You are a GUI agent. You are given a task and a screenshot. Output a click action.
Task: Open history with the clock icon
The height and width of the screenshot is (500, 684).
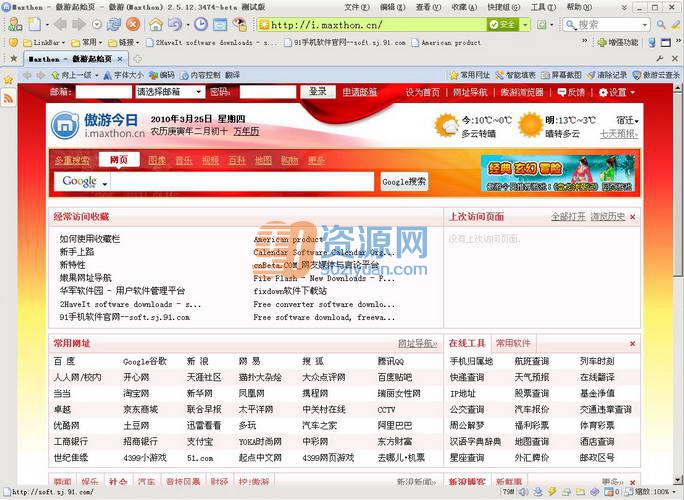[x=201, y=24]
